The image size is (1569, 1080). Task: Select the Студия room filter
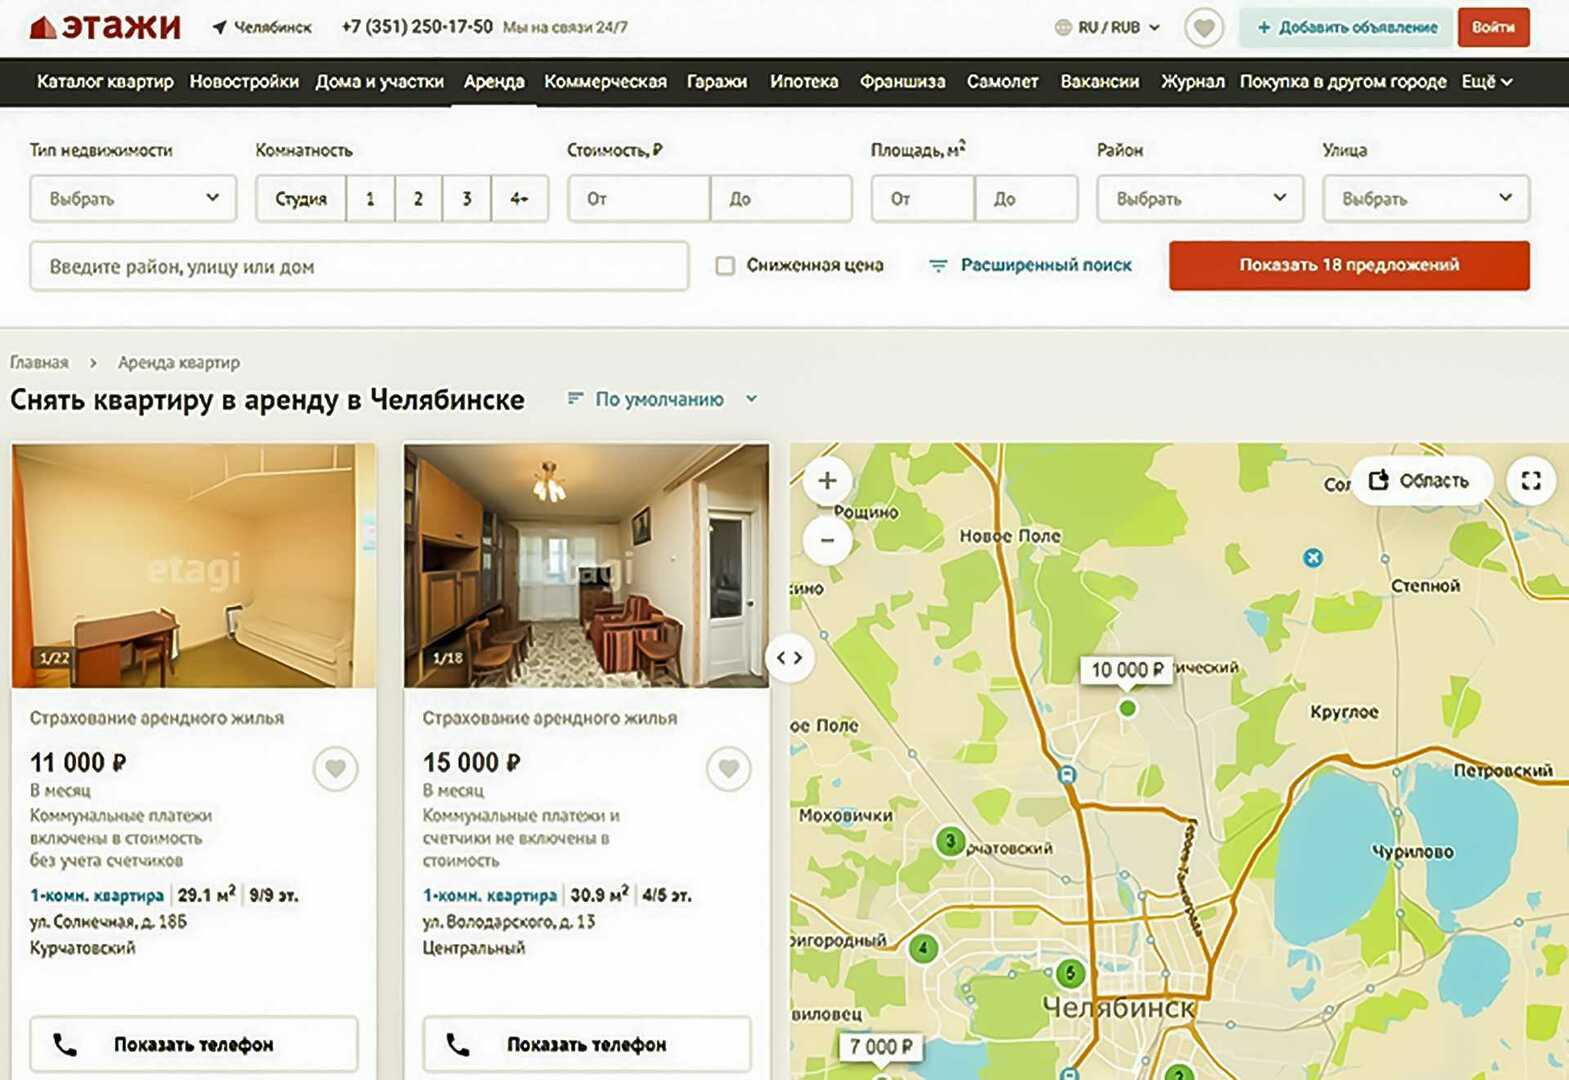click(x=301, y=199)
